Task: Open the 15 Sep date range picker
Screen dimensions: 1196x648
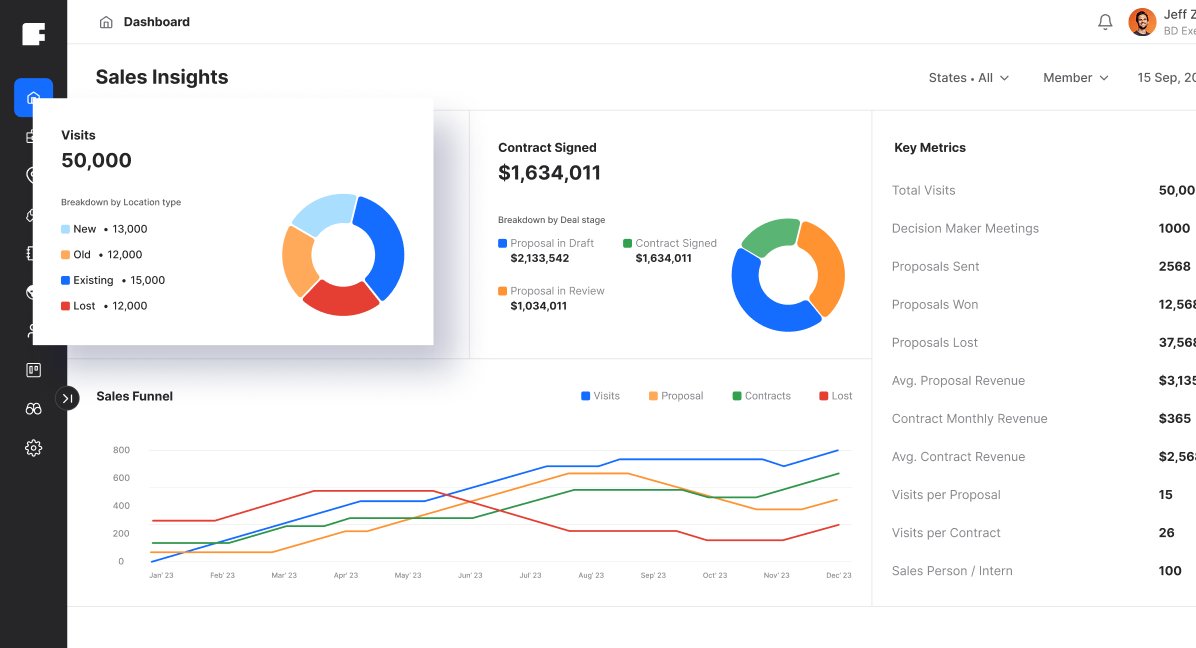Action: [1166, 78]
